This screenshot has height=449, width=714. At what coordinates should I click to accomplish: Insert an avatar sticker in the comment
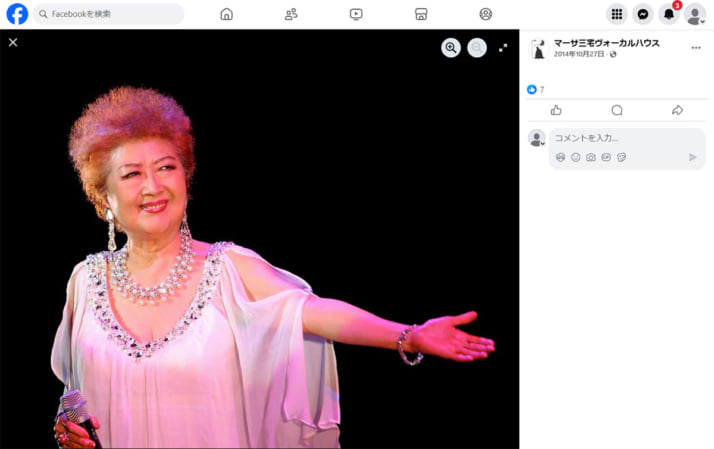561,157
